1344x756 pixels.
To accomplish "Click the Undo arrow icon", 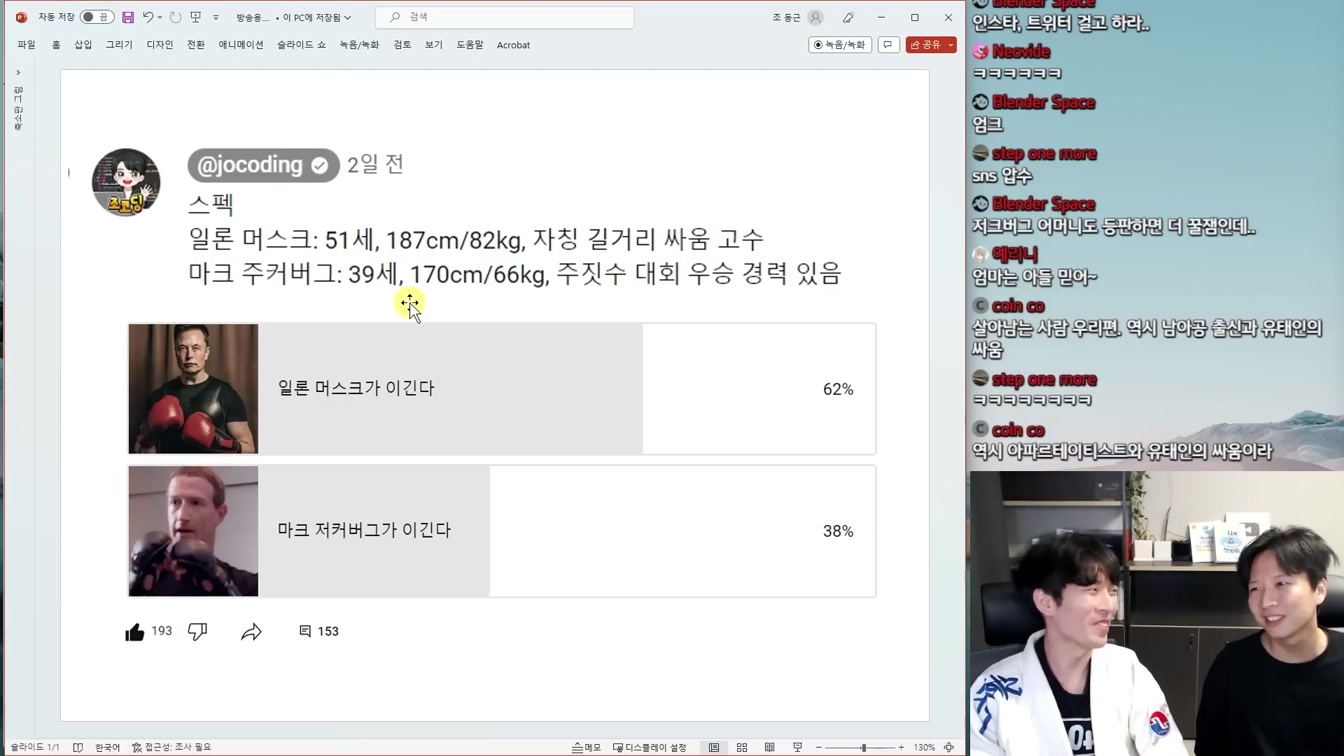I will [148, 17].
